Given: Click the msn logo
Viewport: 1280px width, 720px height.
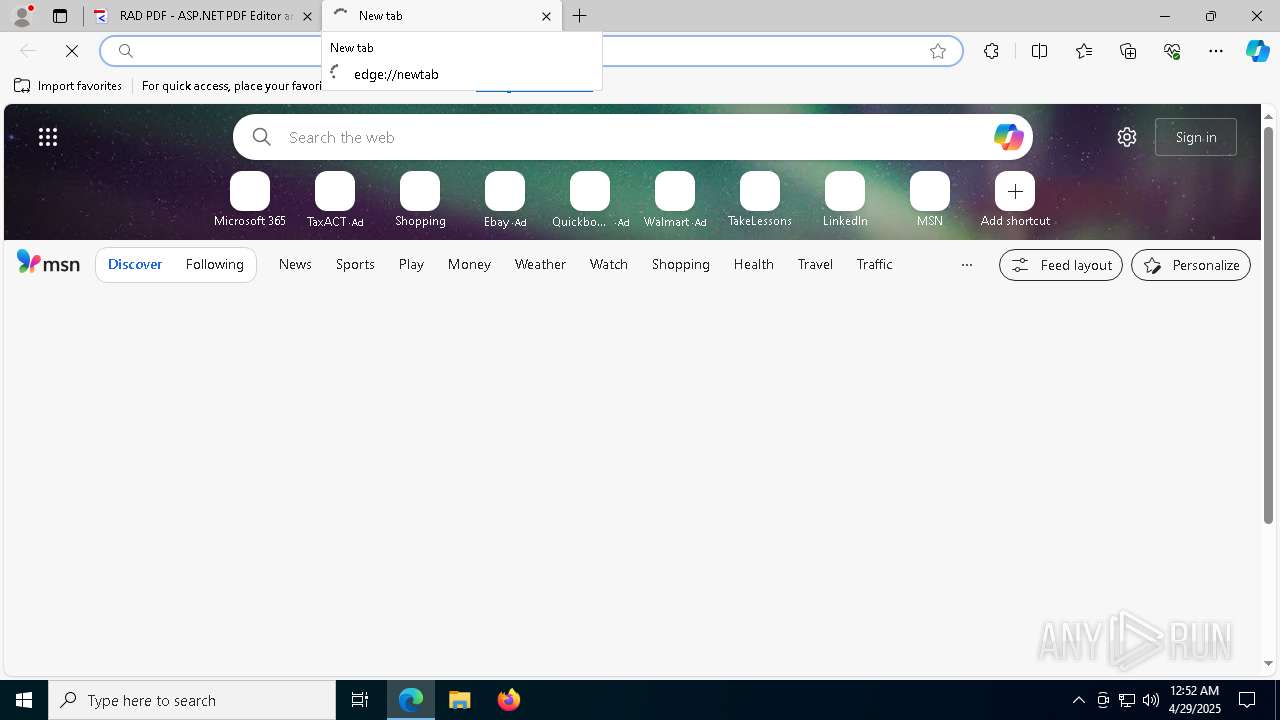Looking at the screenshot, I should pyautogui.click(x=48, y=263).
